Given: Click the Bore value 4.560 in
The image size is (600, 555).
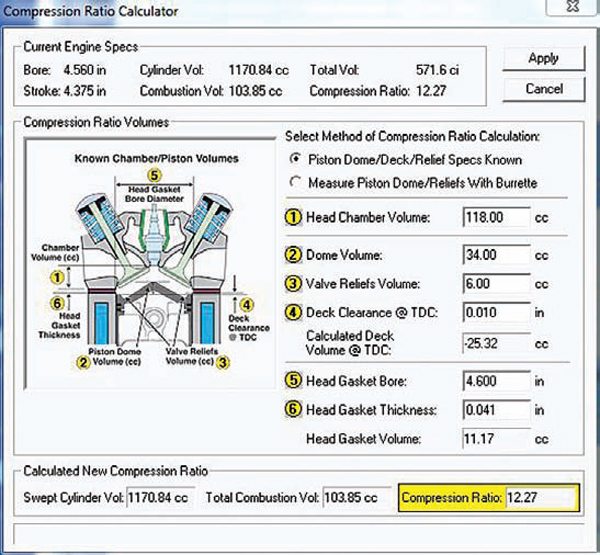Looking at the screenshot, I should pos(85,70).
